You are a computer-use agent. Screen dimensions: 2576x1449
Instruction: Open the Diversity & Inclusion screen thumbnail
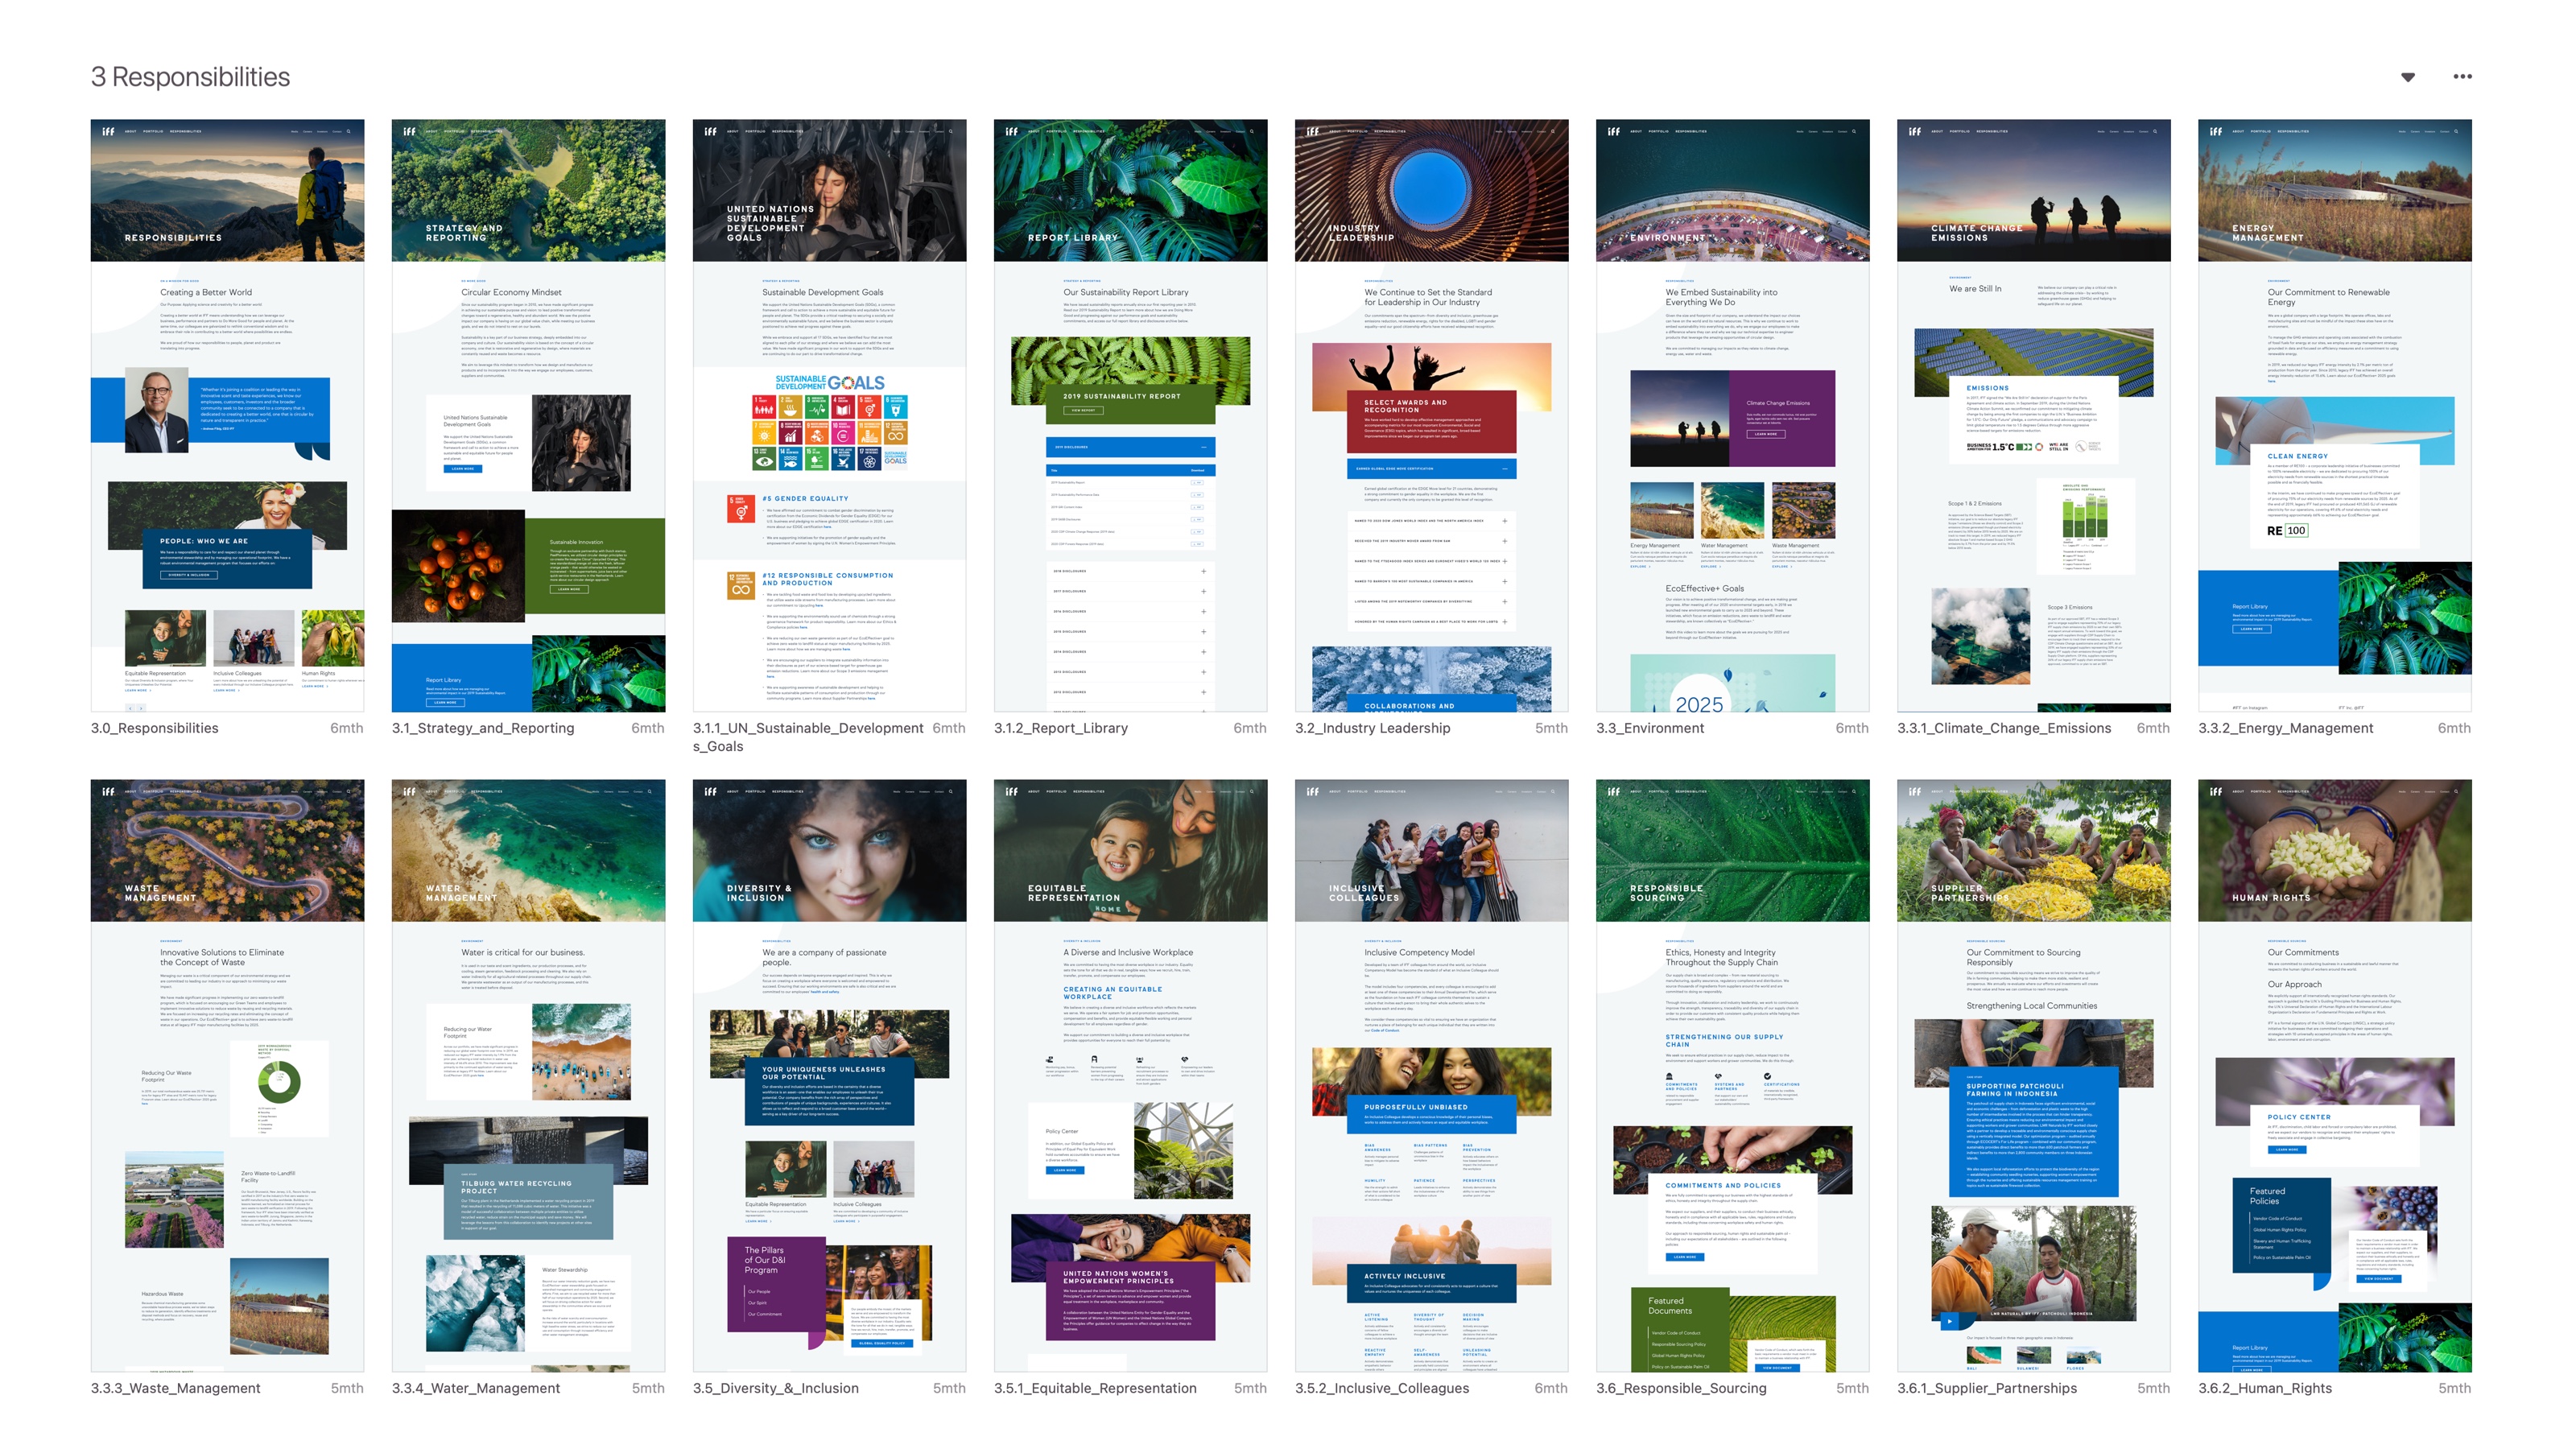[x=829, y=1075]
